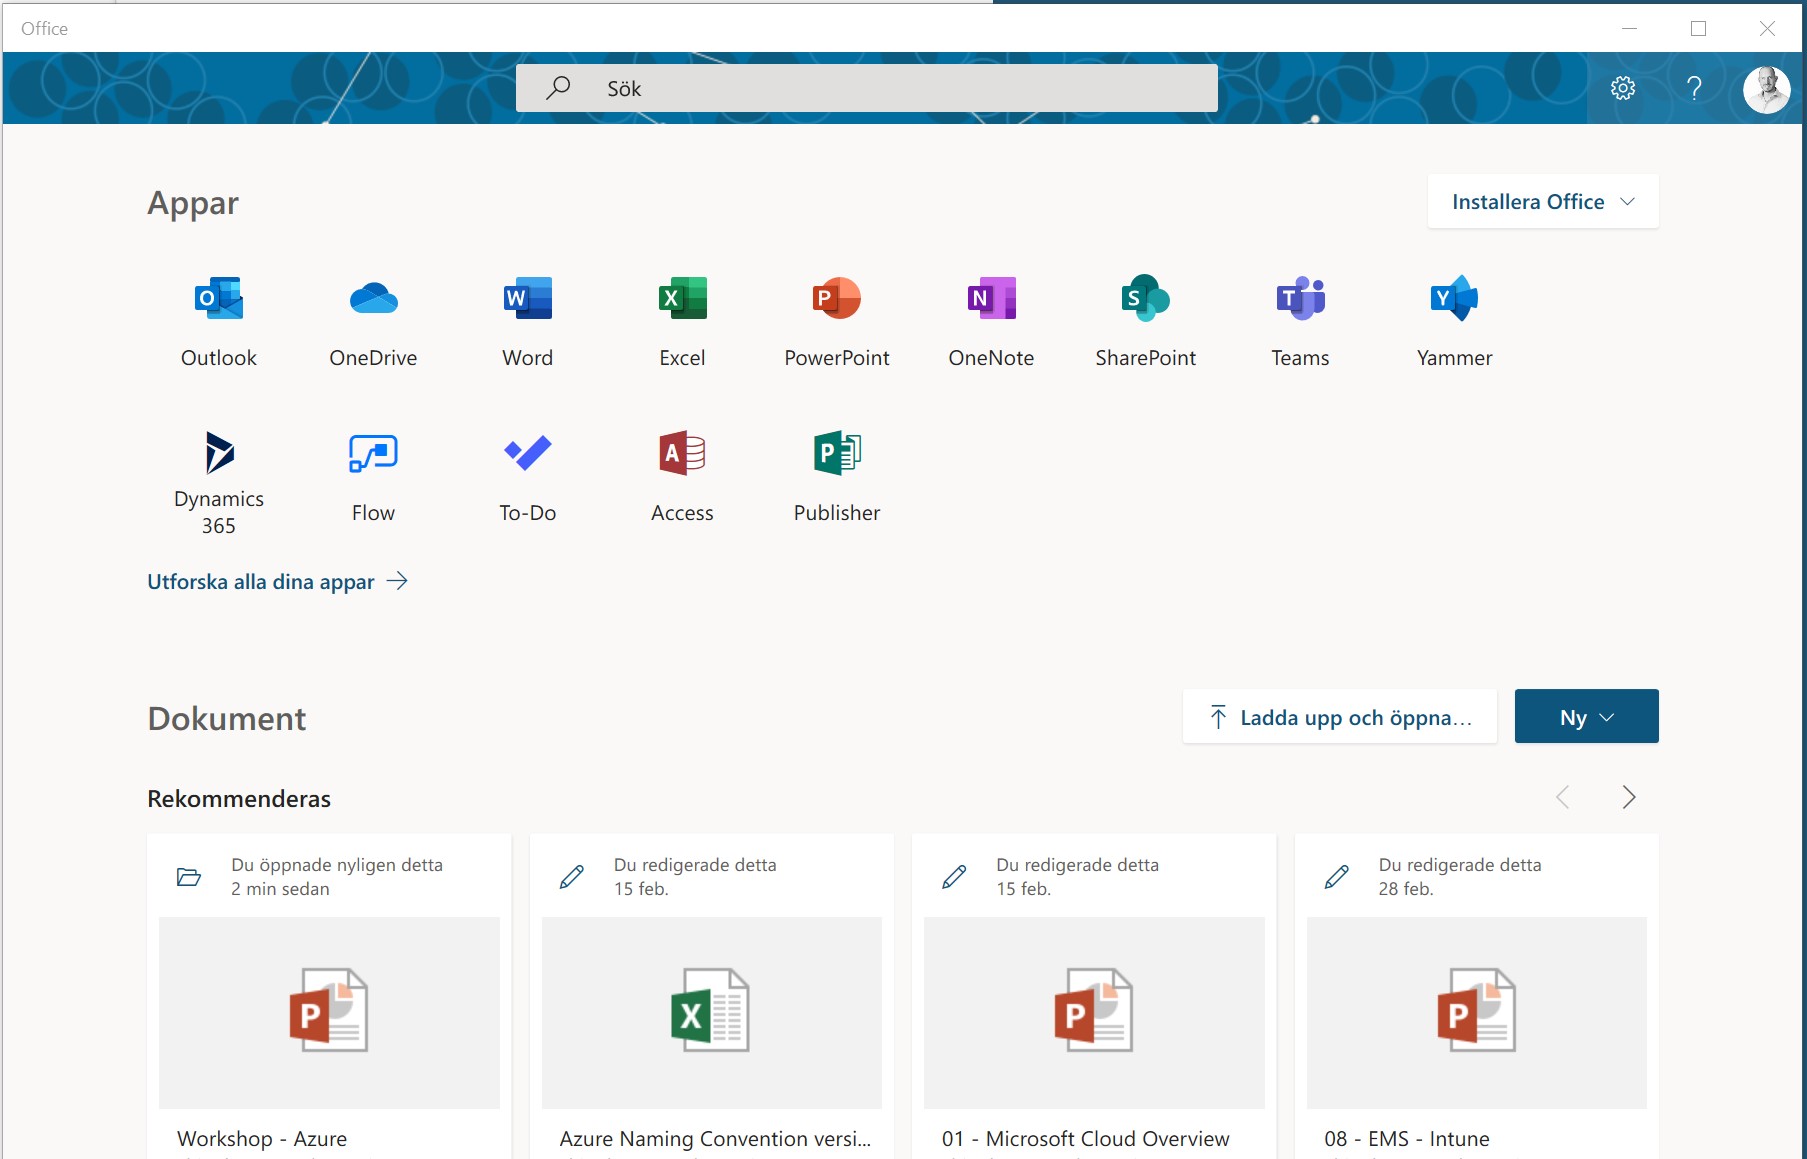
Task: Click the Workshop - Azure file name
Action: (262, 1139)
